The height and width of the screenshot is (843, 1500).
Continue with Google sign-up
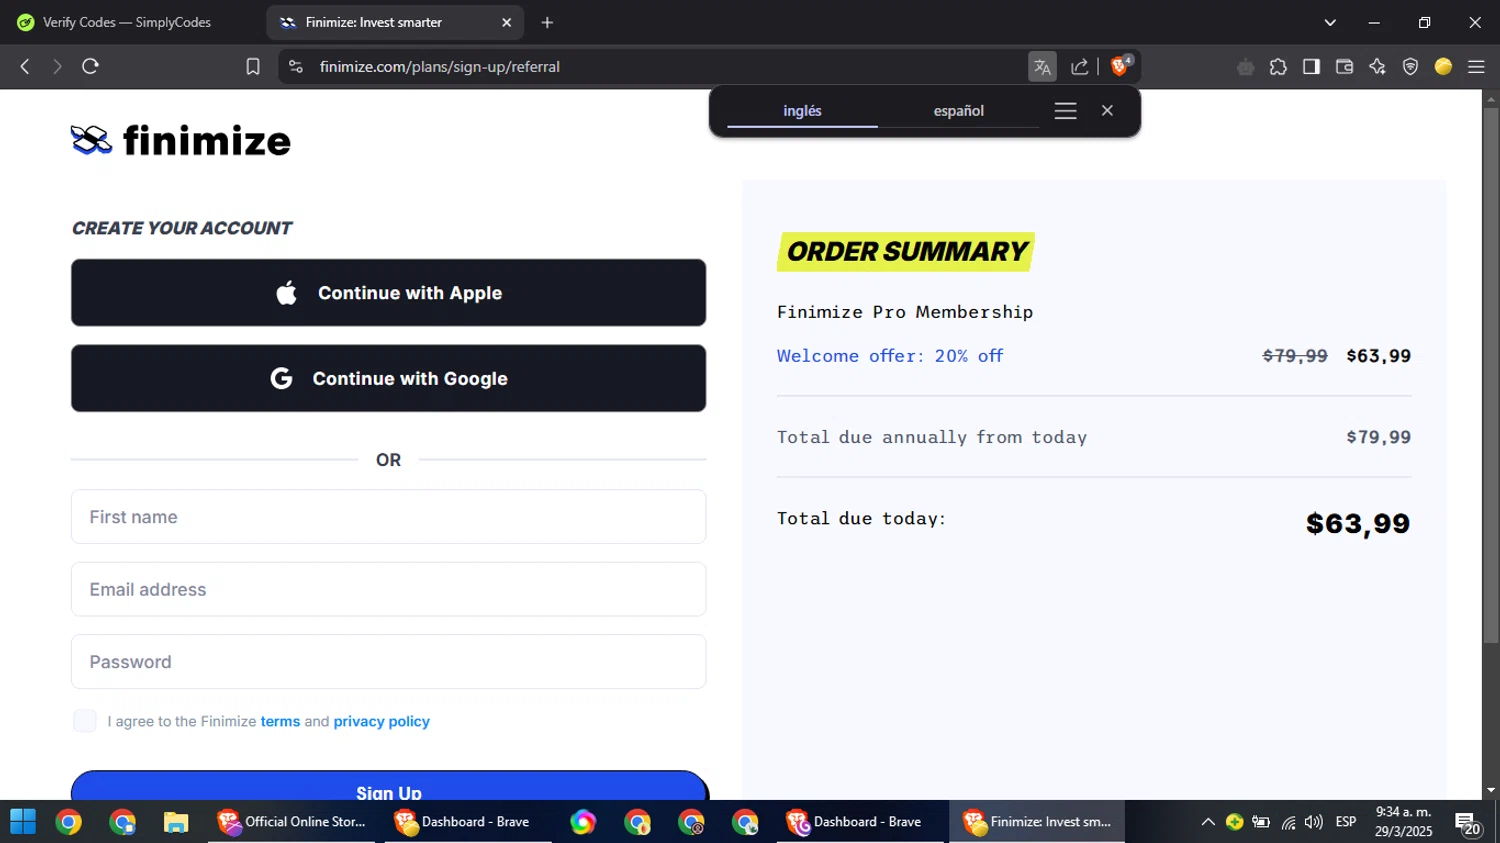pyautogui.click(x=388, y=379)
